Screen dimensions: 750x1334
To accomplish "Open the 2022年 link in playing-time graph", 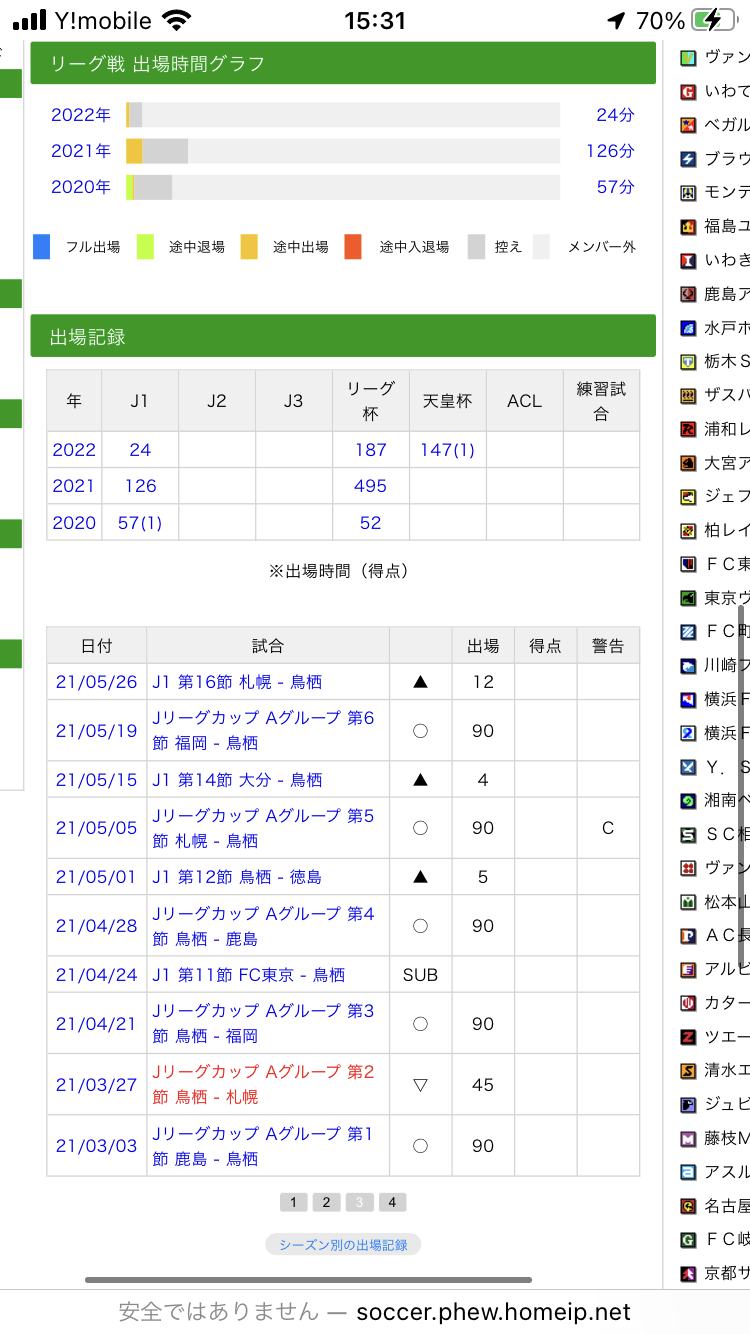I will pos(81,115).
